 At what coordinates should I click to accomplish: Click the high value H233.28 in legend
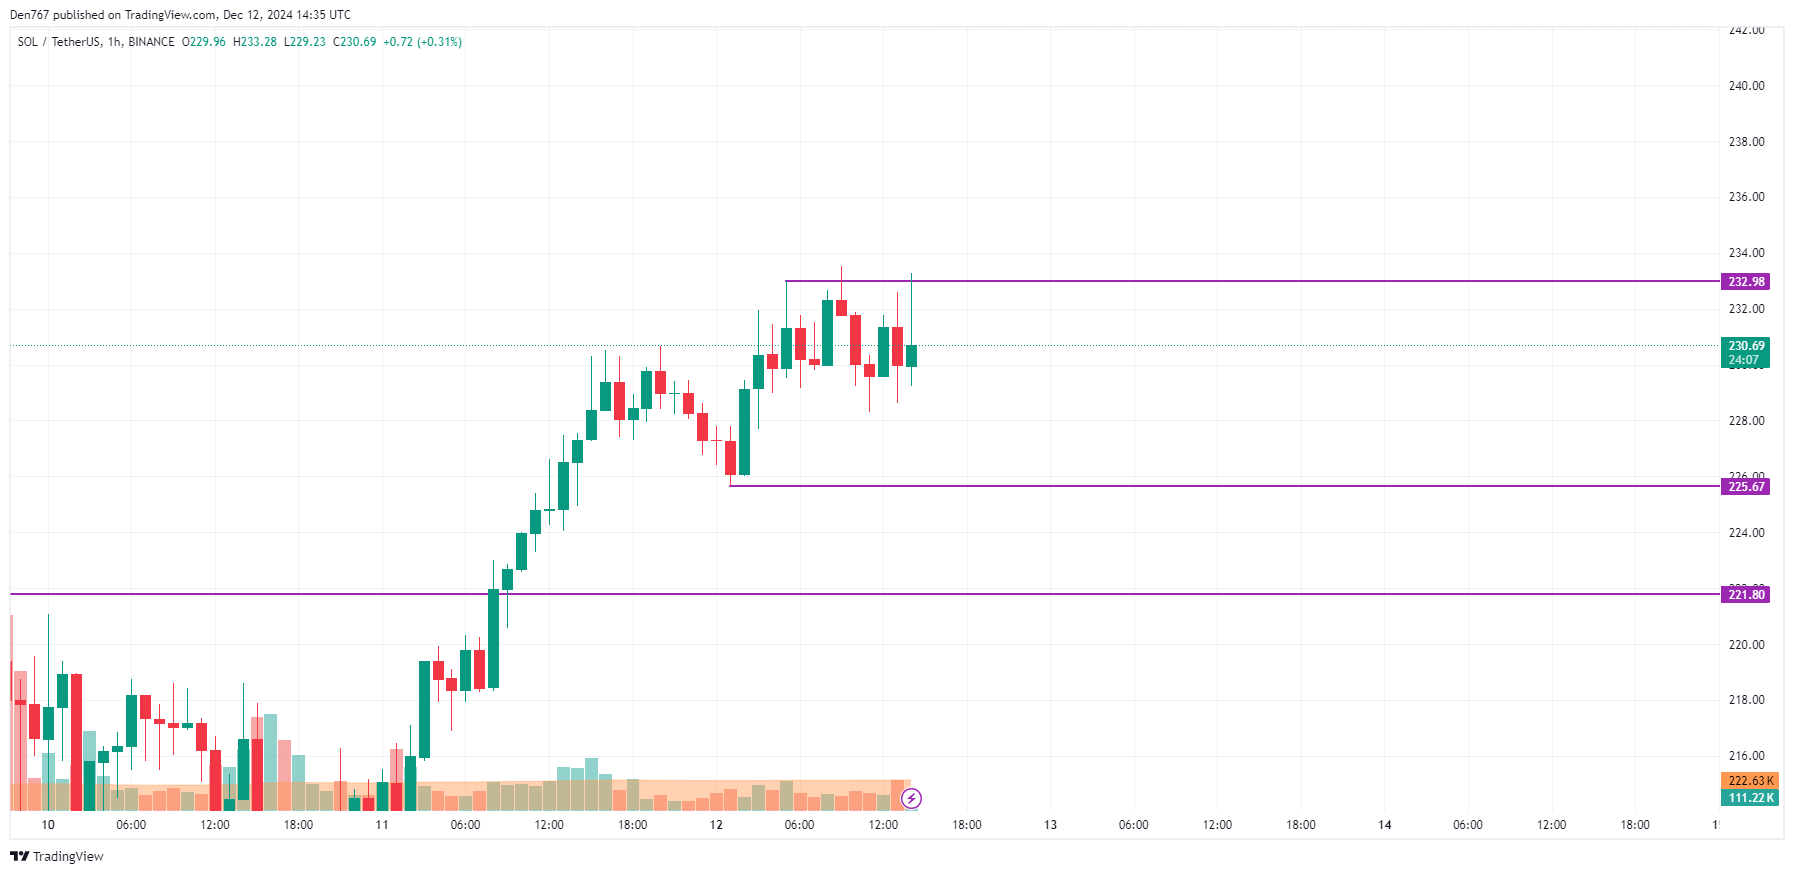[x=254, y=42]
